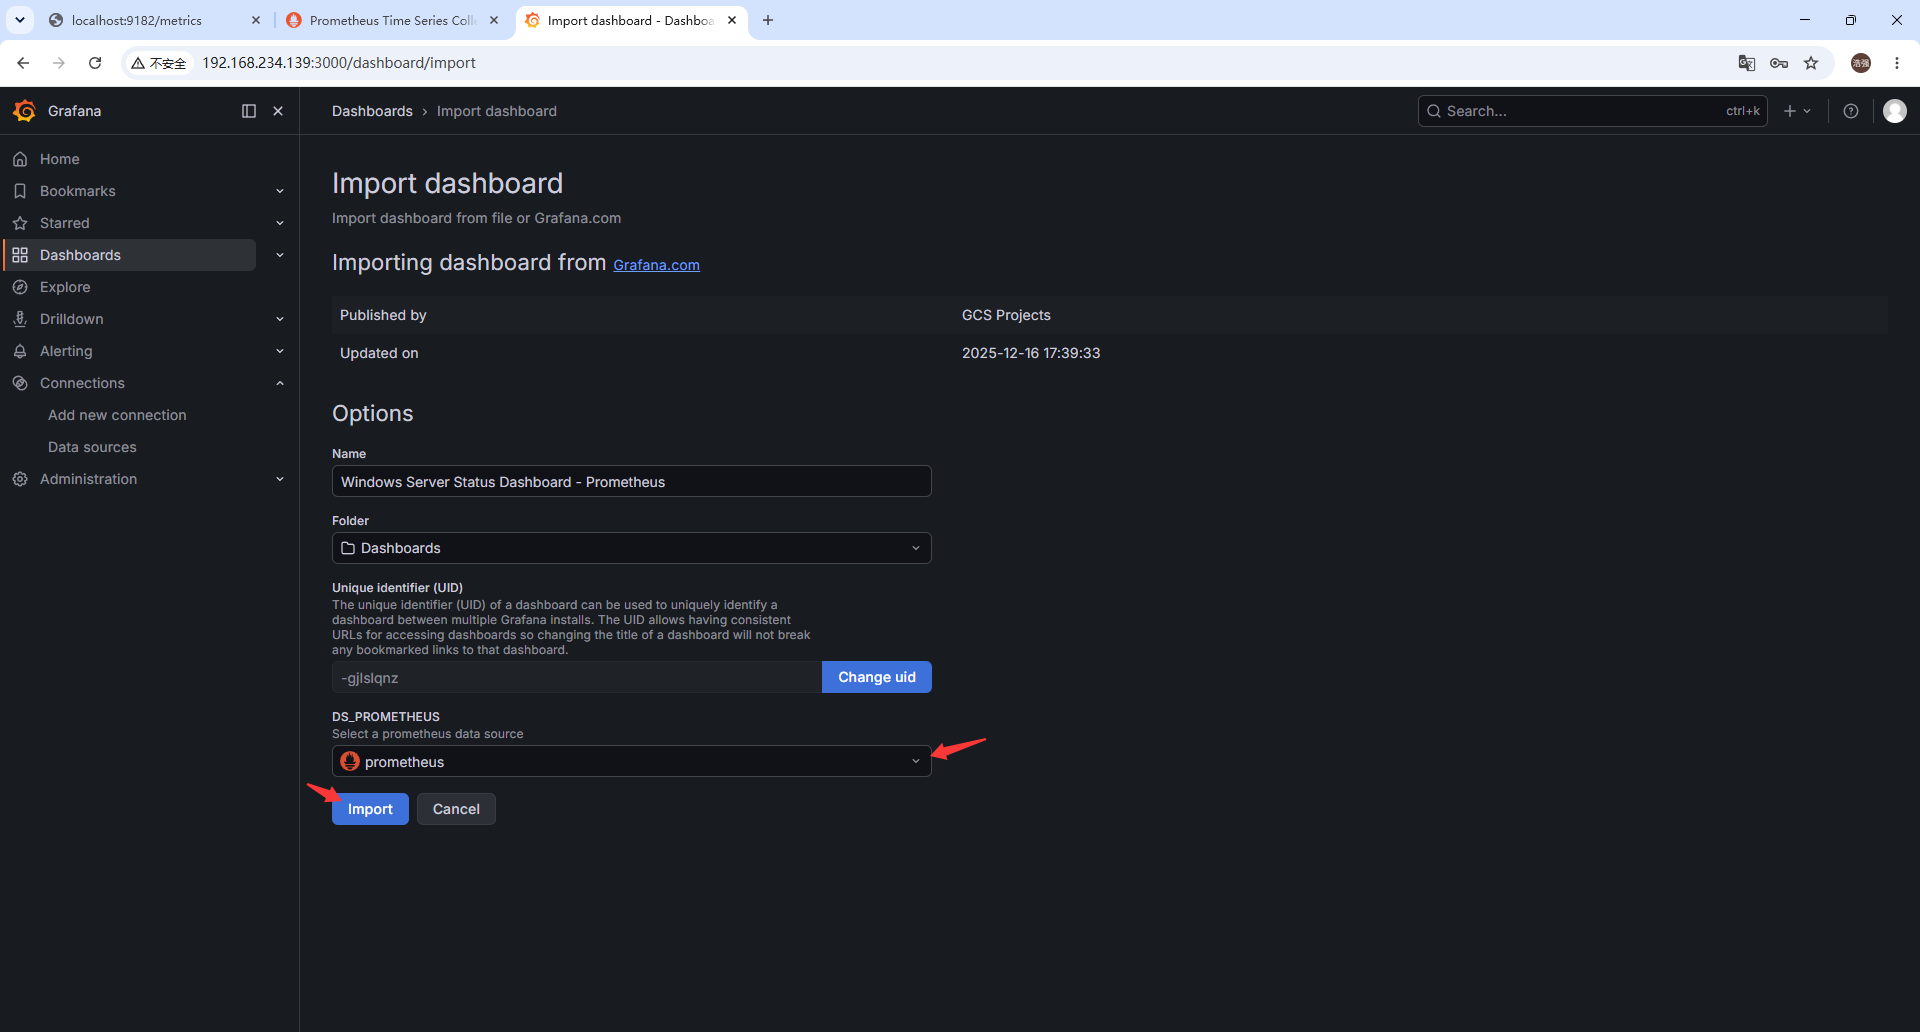The image size is (1920, 1032).
Task: Open the plus New menu
Action: 1797,111
